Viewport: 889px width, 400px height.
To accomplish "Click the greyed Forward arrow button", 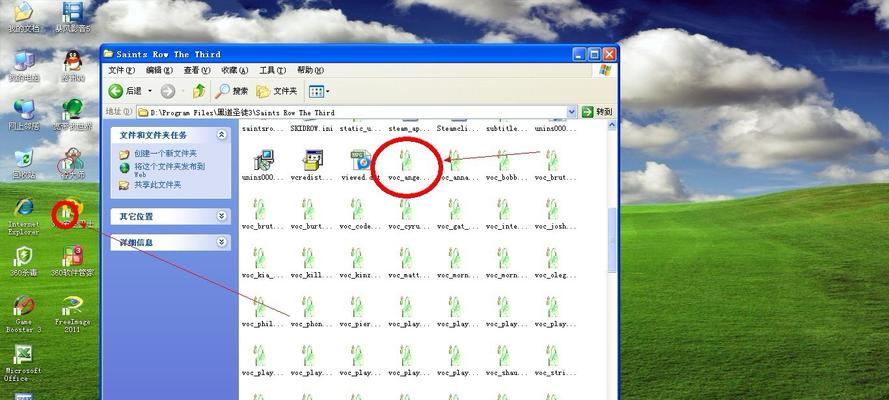I will click(x=168, y=91).
